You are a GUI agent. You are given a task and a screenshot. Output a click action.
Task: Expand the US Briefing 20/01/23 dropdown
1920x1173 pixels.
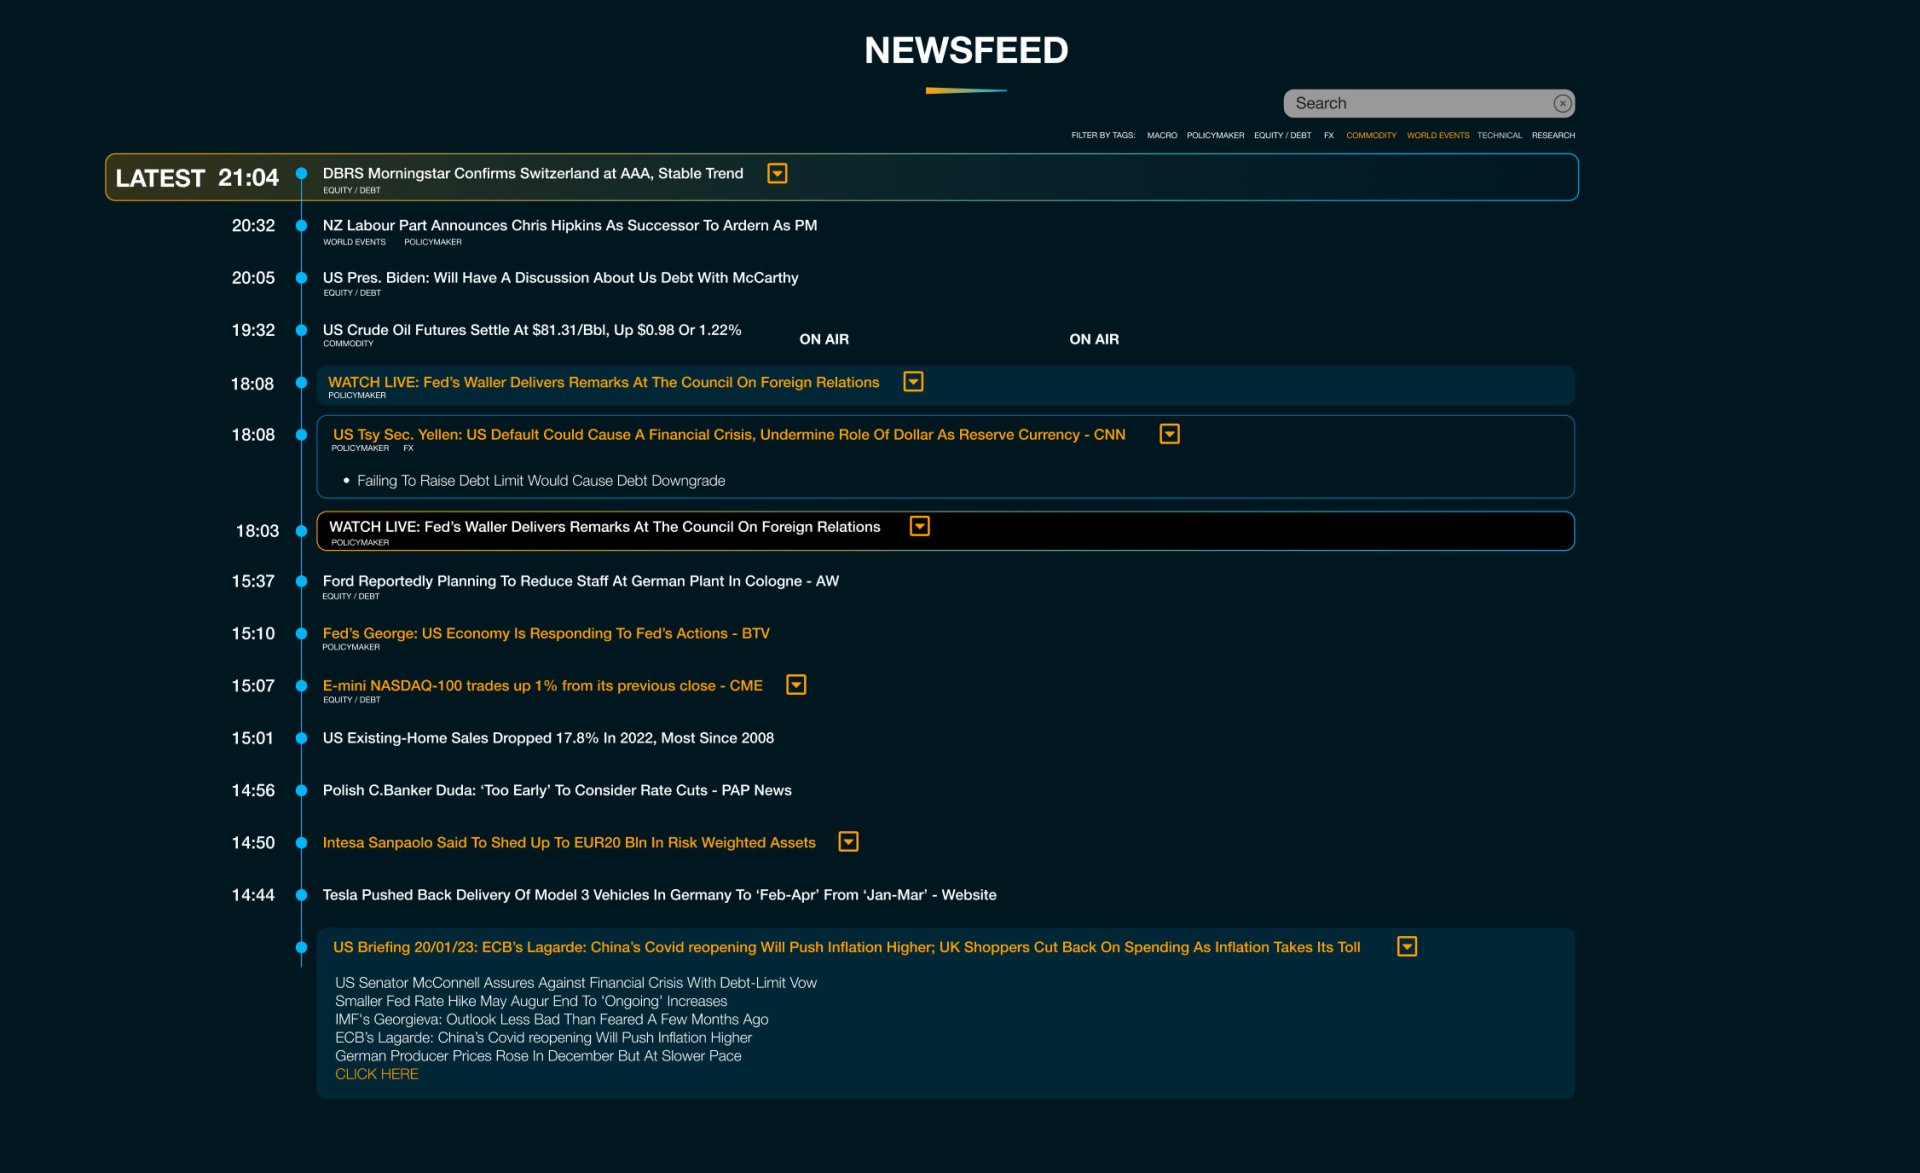1407,945
